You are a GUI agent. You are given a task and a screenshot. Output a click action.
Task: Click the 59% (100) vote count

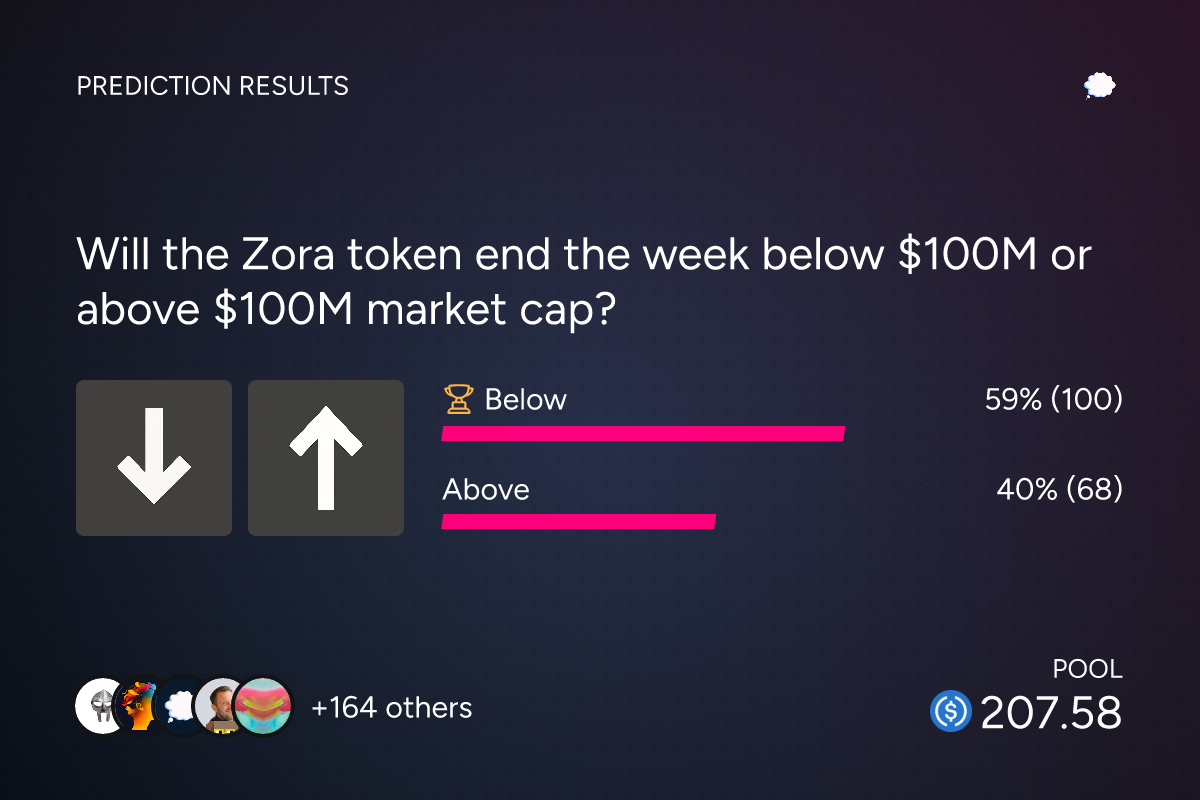point(1054,400)
